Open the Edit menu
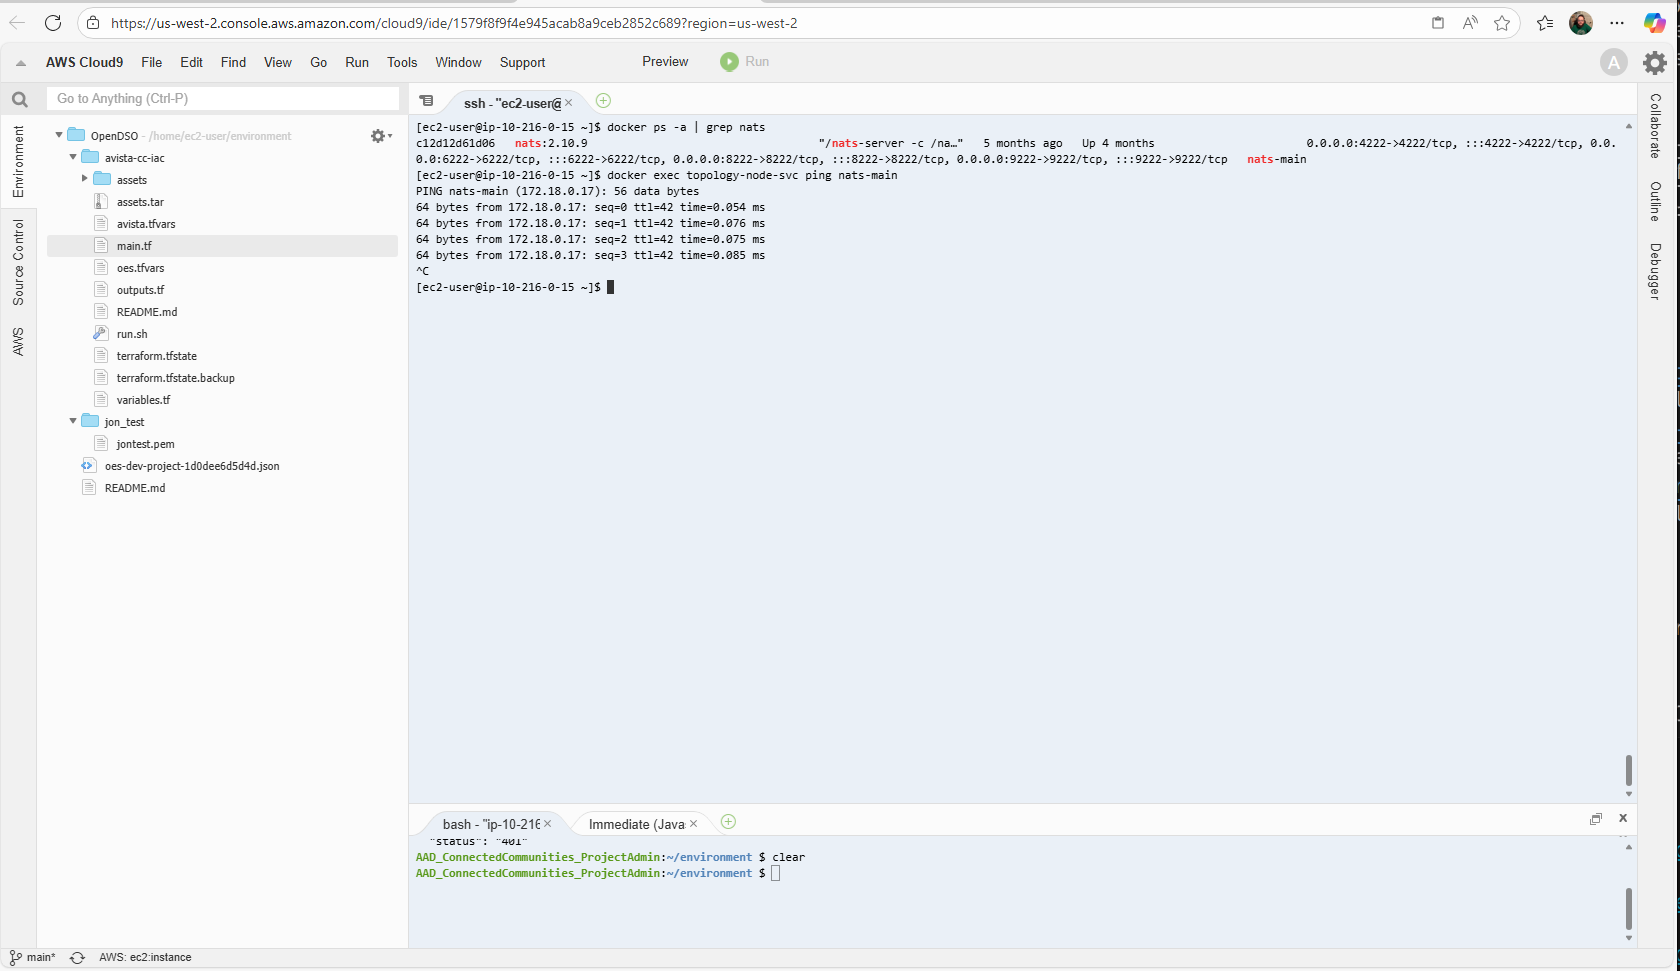The height and width of the screenshot is (971, 1680). (x=191, y=62)
